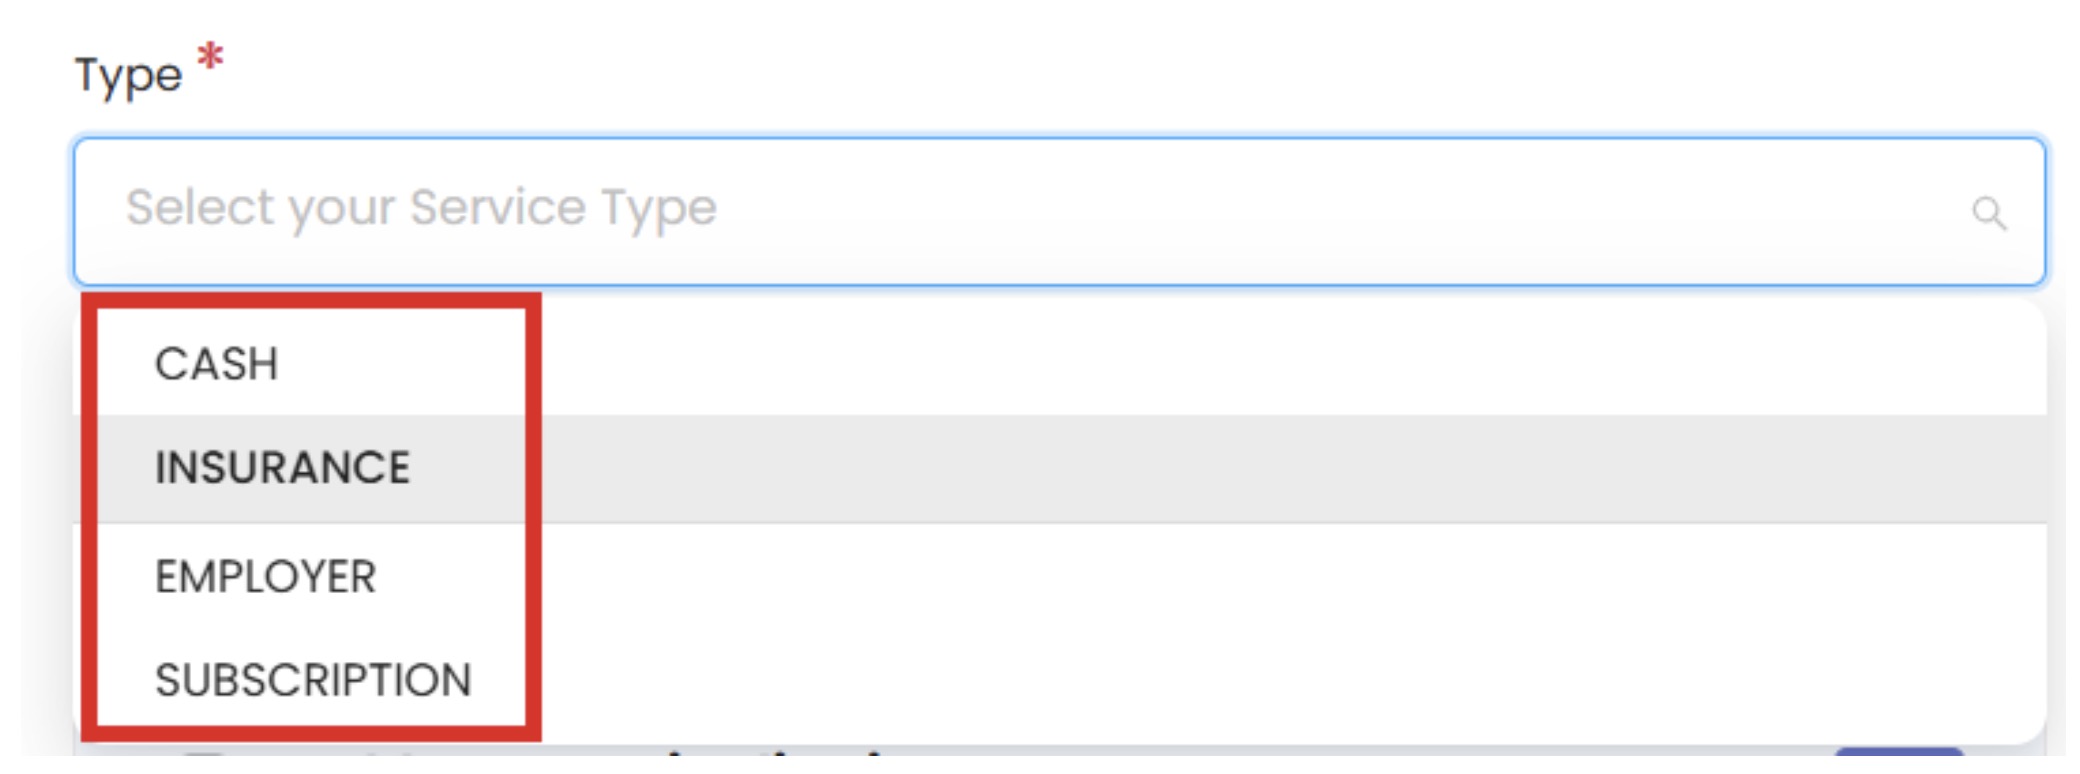Pick EMPLOYER as the service type
This screenshot has width=2080, height=774.
pyautogui.click(x=265, y=577)
